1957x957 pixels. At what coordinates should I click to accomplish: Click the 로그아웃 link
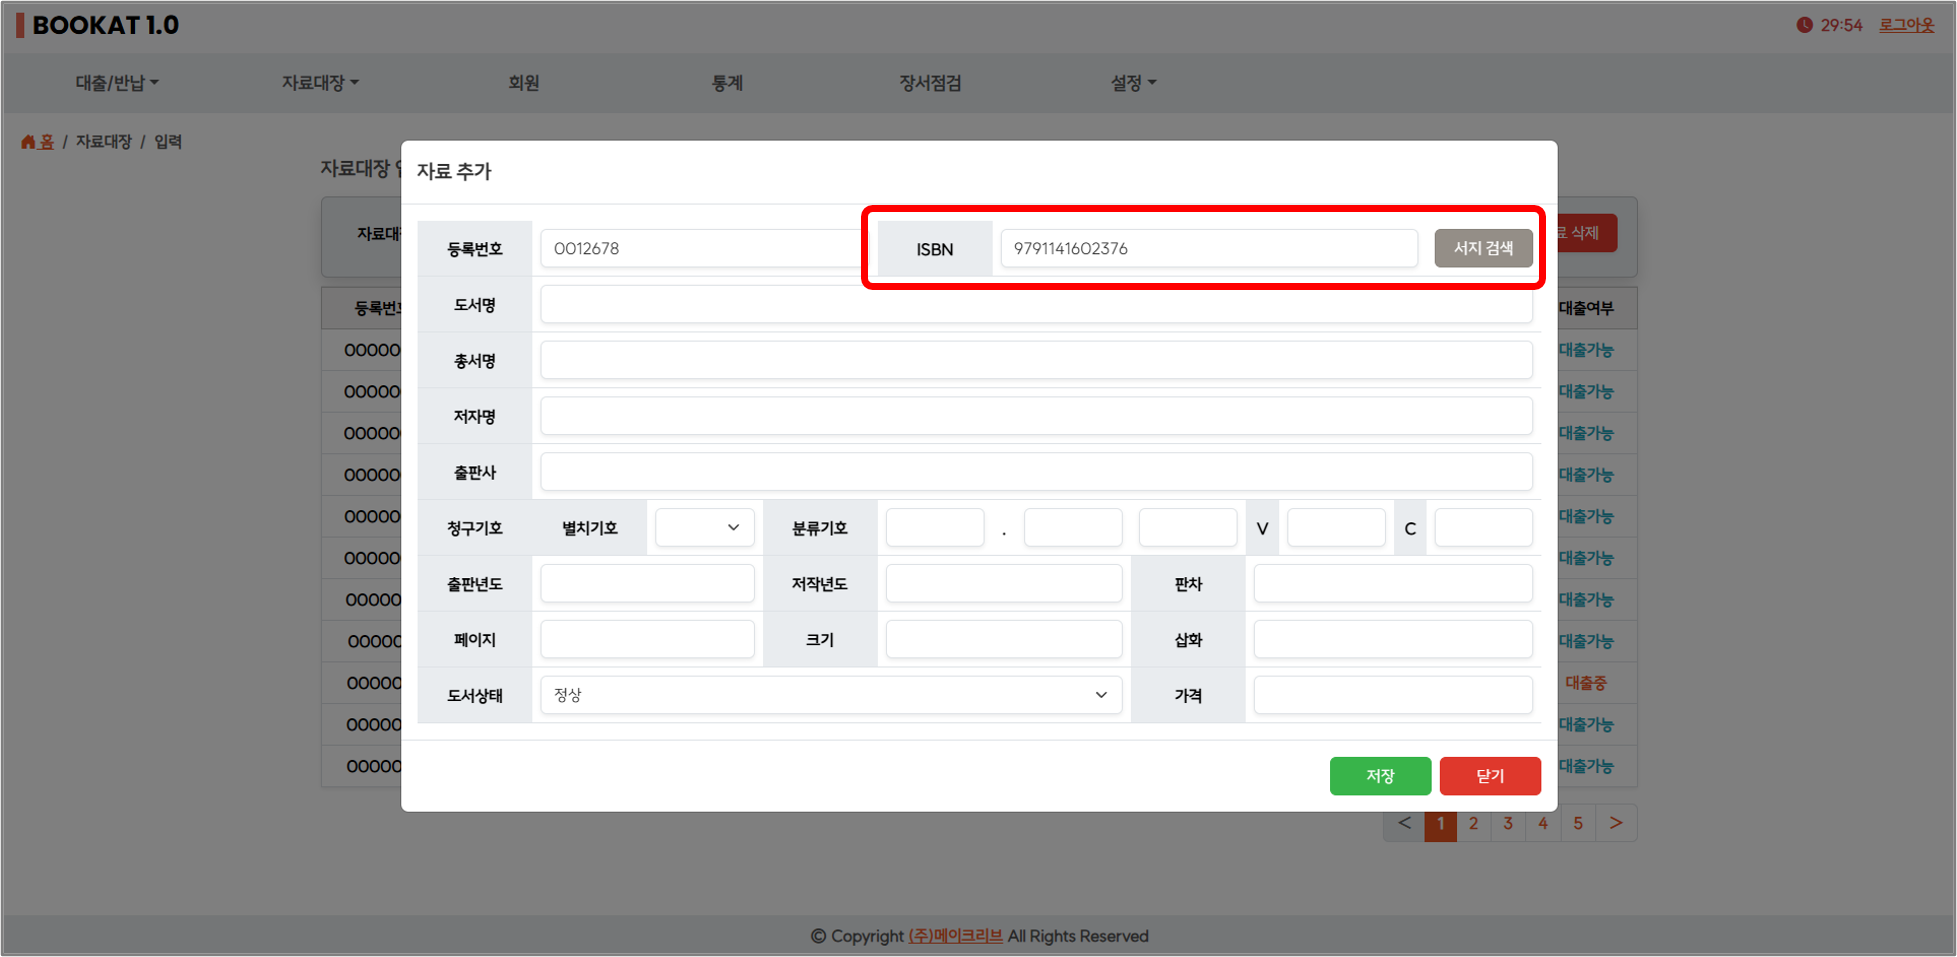click(x=1906, y=25)
